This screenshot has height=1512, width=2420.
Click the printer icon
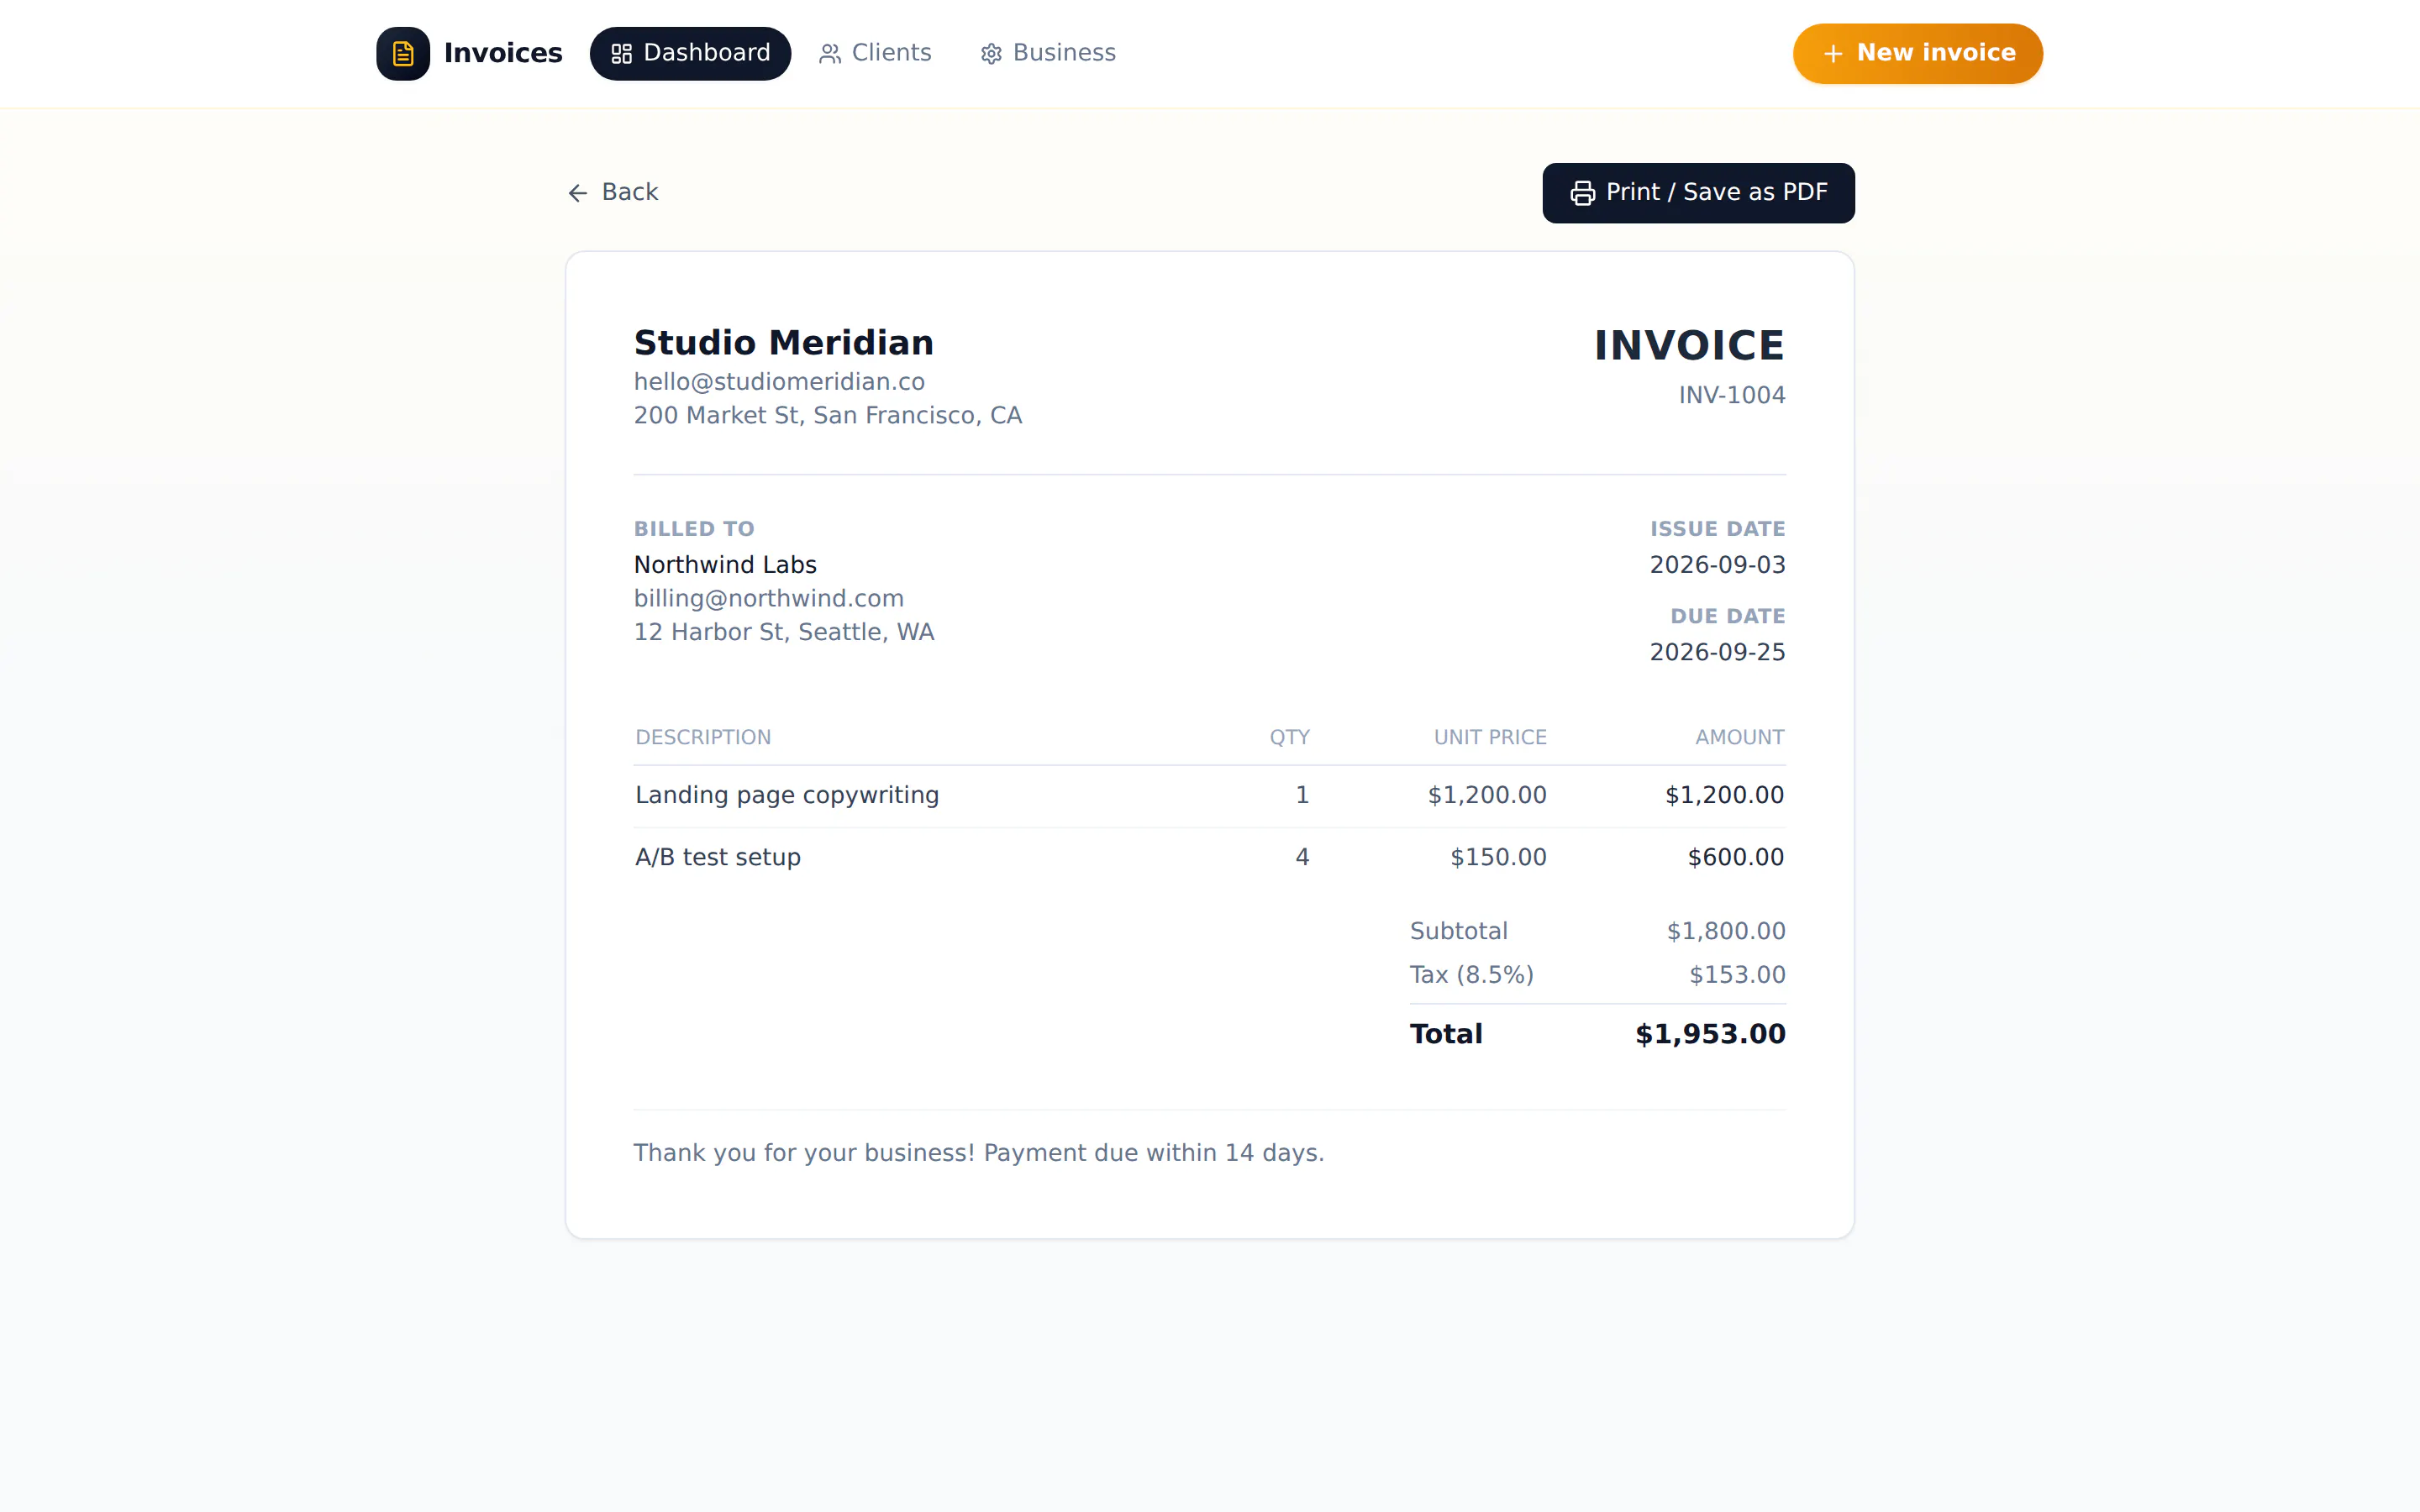(x=1582, y=193)
